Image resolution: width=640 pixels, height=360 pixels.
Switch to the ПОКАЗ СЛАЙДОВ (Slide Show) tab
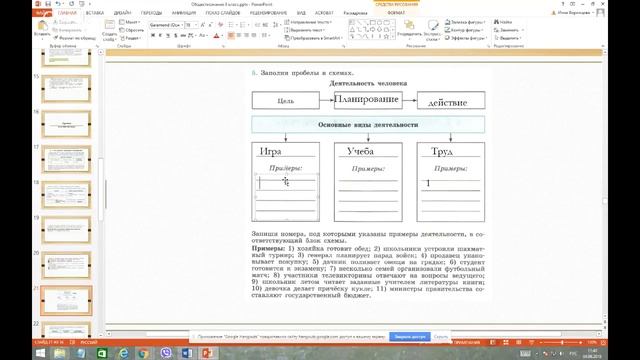point(222,13)
